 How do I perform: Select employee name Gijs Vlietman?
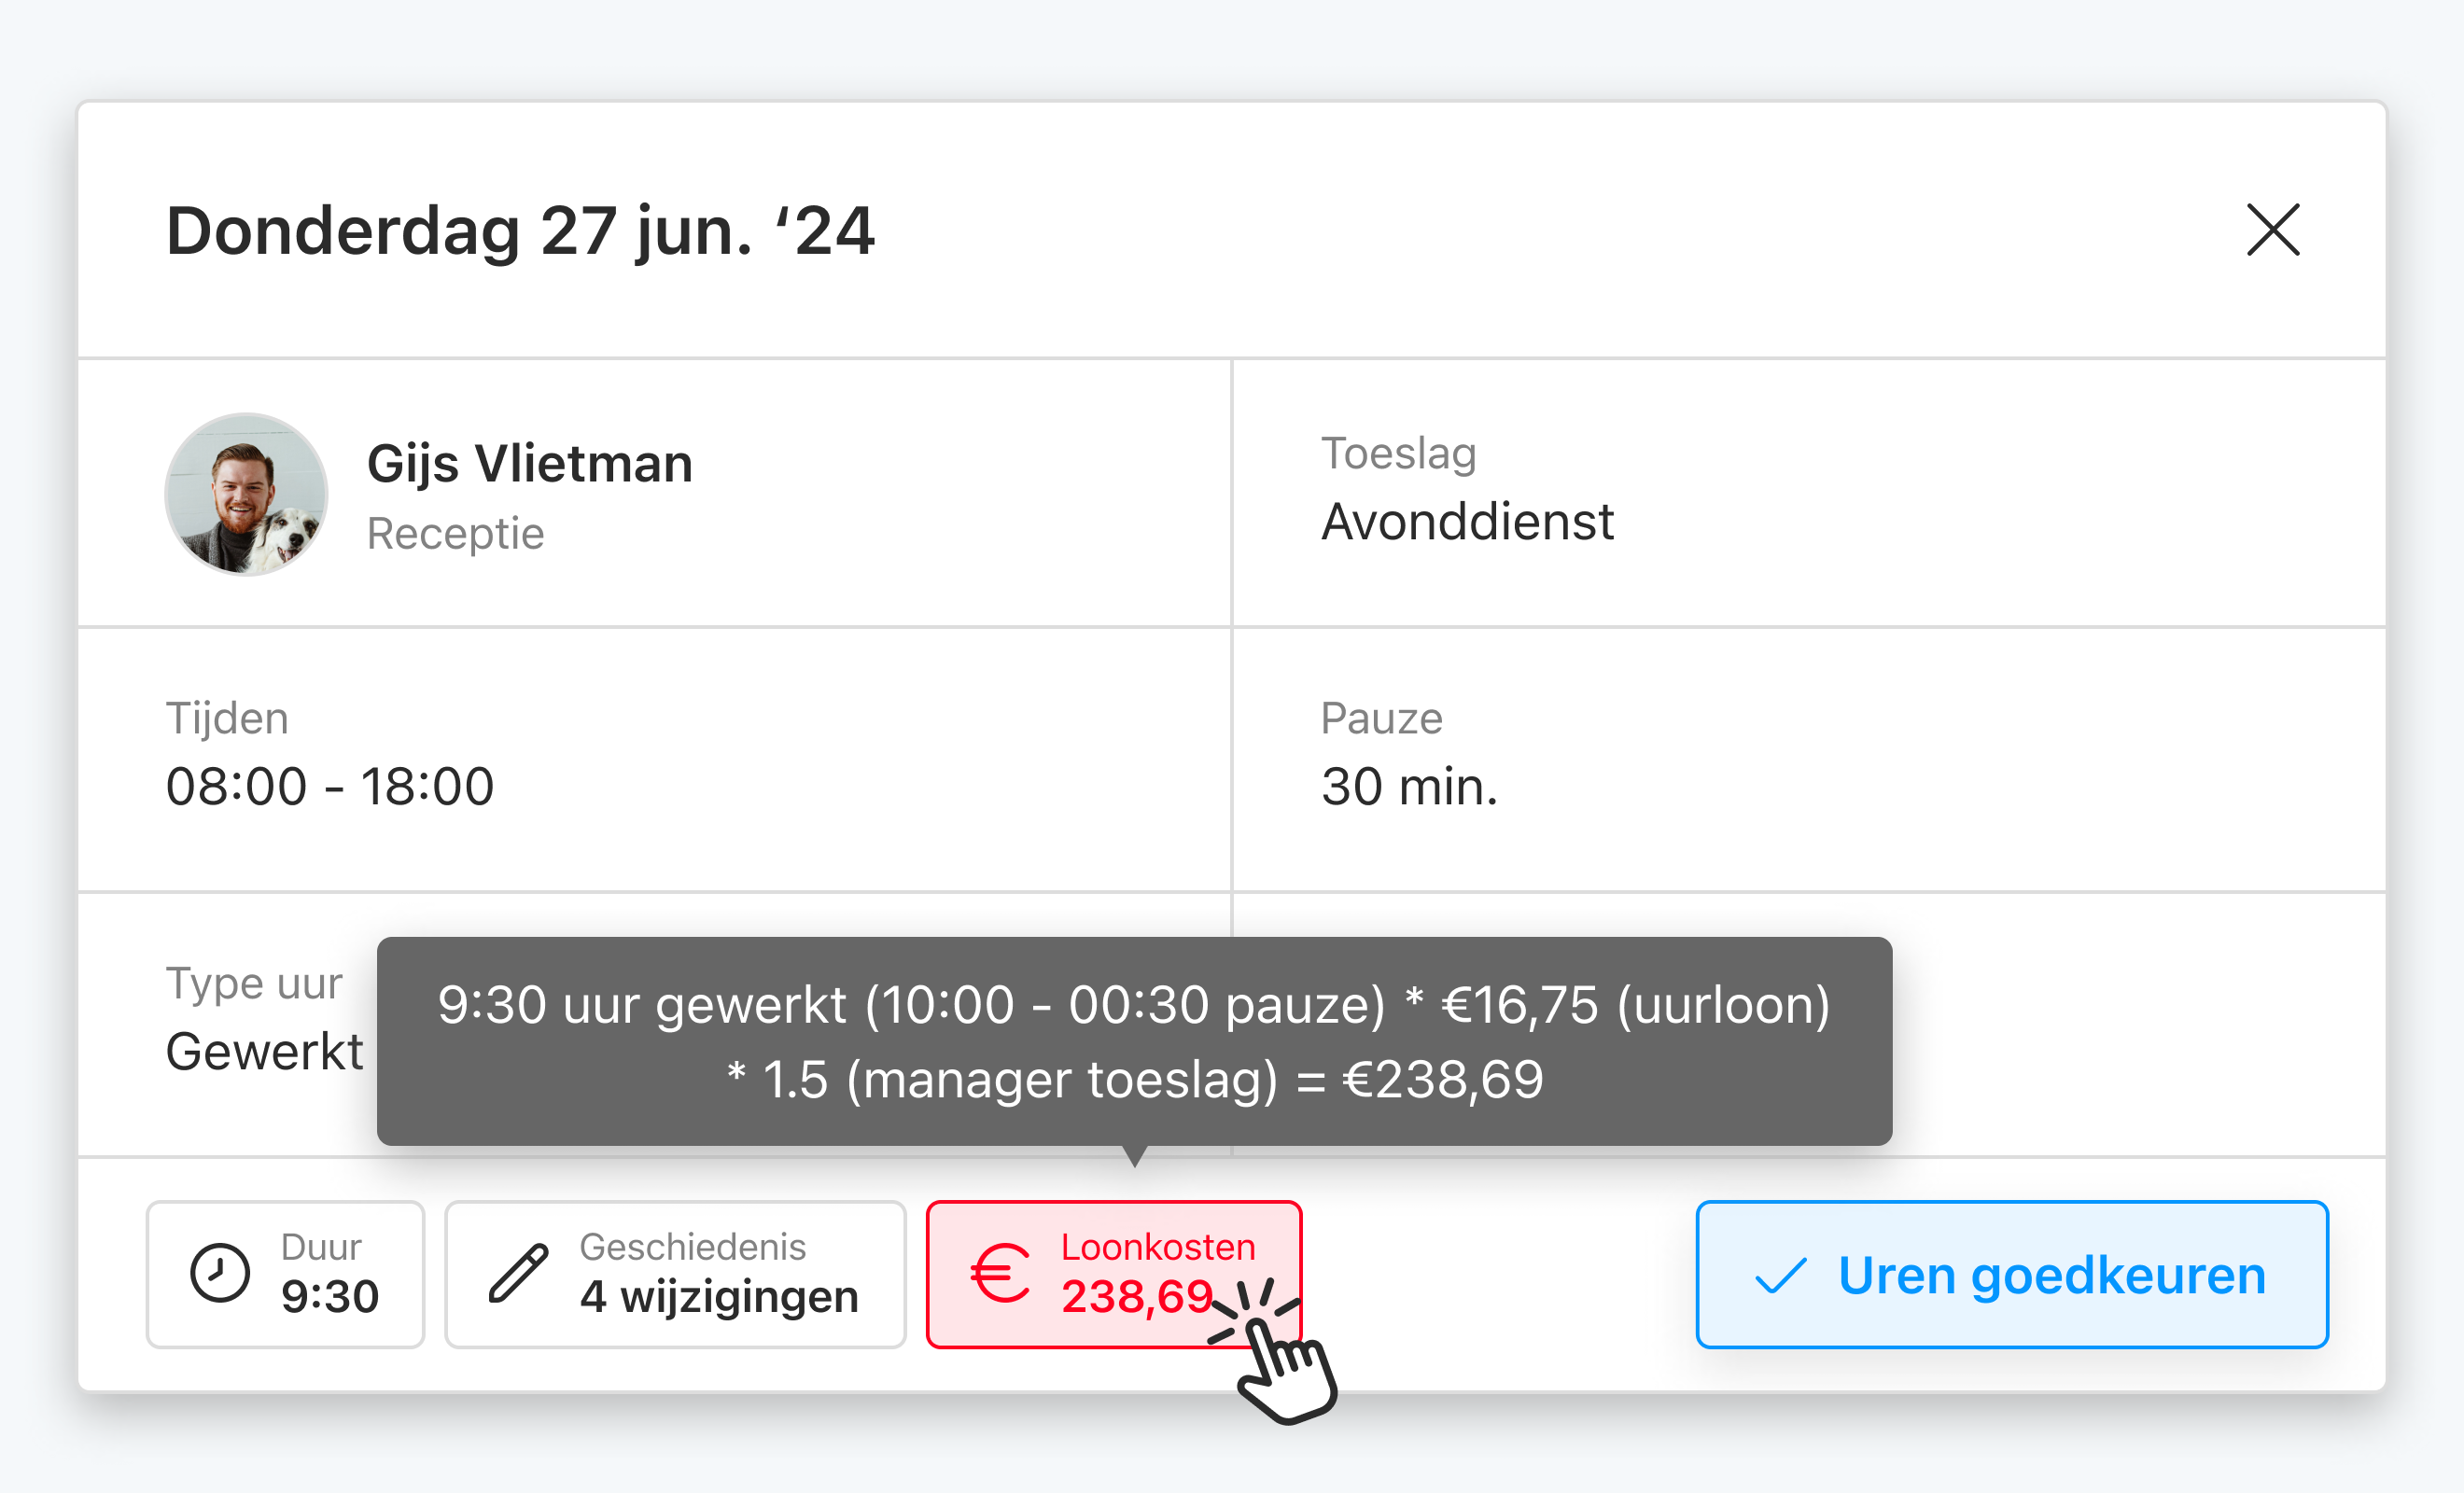pyautogui.click(x=529, y=462)
